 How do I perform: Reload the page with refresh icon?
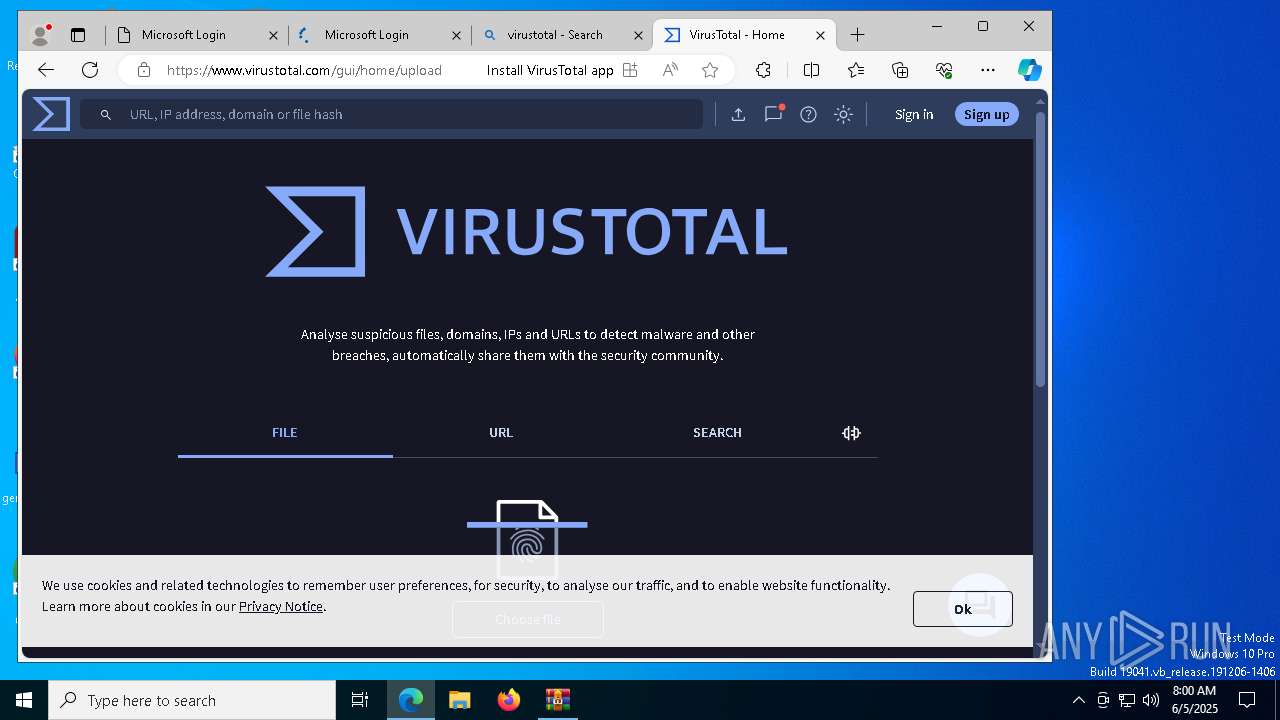click(90, 70)
